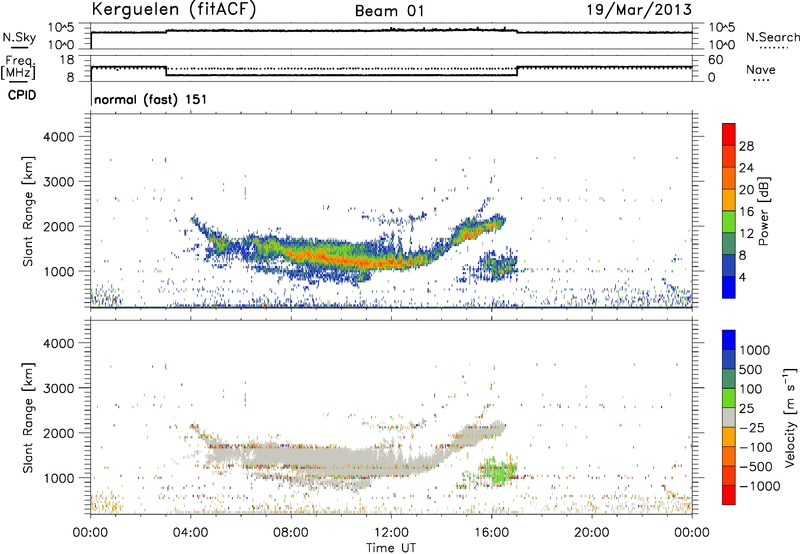The width and height of the screenshot is (800, 554).
Task: Click the 1000 km tick on the velocity panel
Action: coord(58,478)
